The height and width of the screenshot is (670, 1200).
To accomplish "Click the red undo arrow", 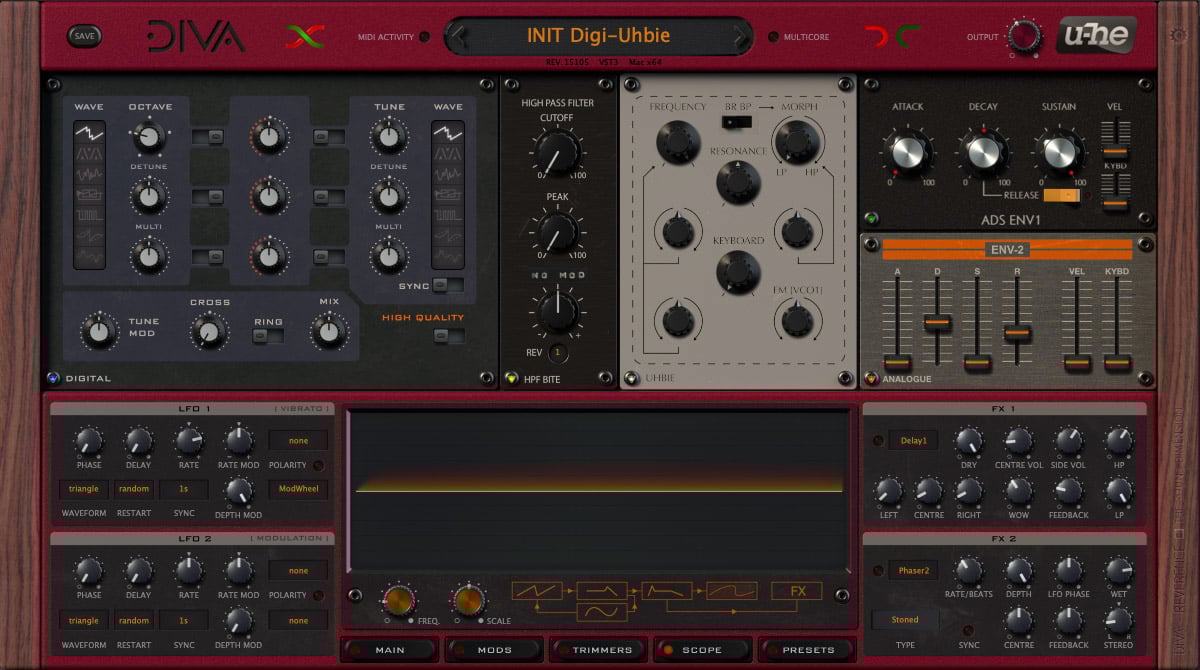I will (x=876, y=37).
